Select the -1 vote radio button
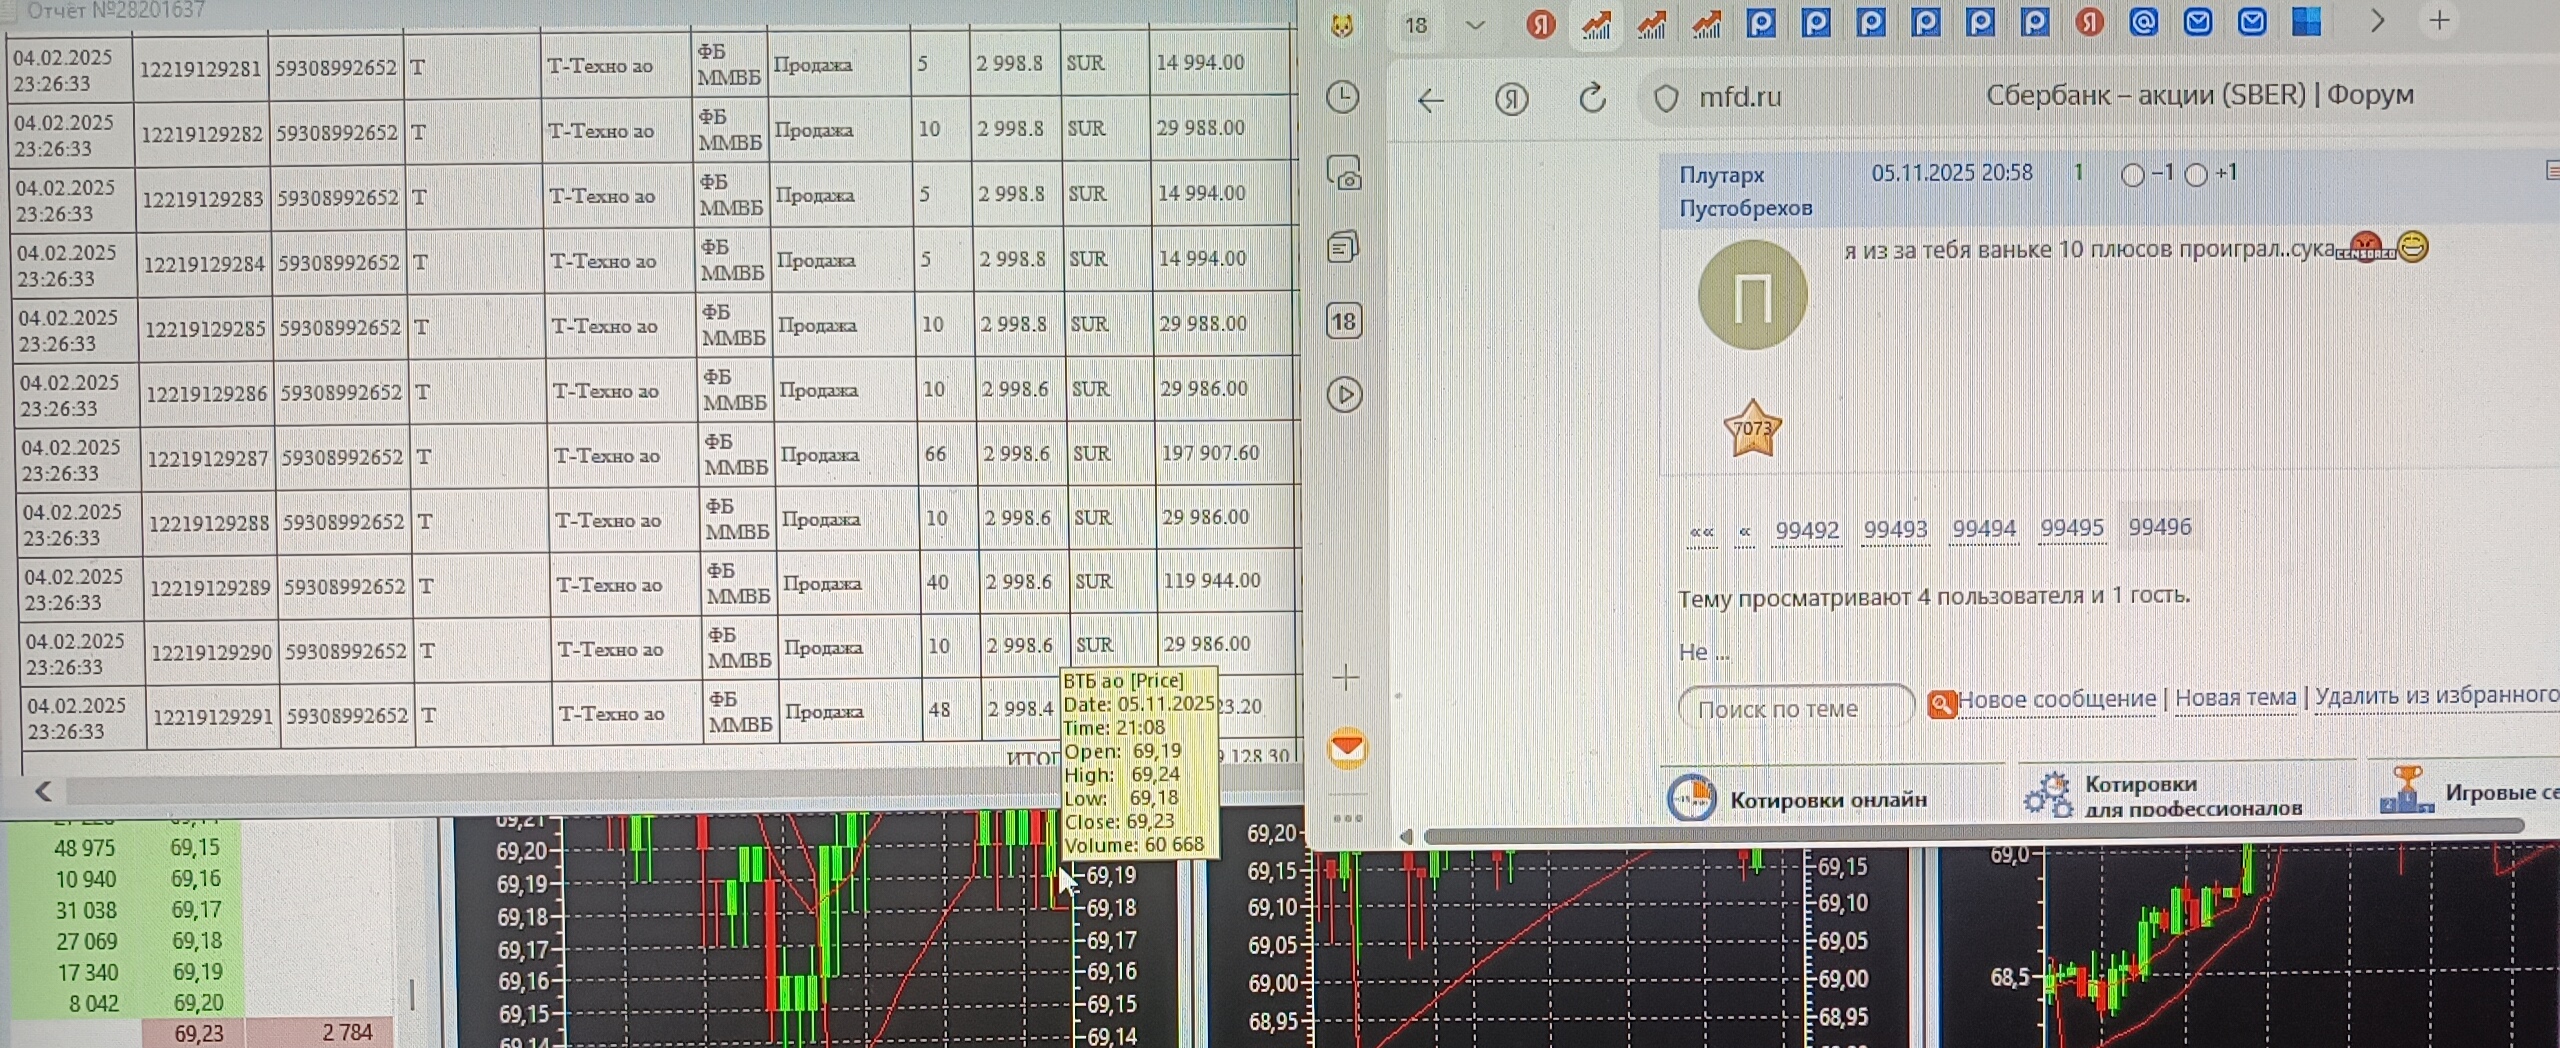Viewport: 2560px width, 1048px height. pyautogui.click(x=2132, y=175)
